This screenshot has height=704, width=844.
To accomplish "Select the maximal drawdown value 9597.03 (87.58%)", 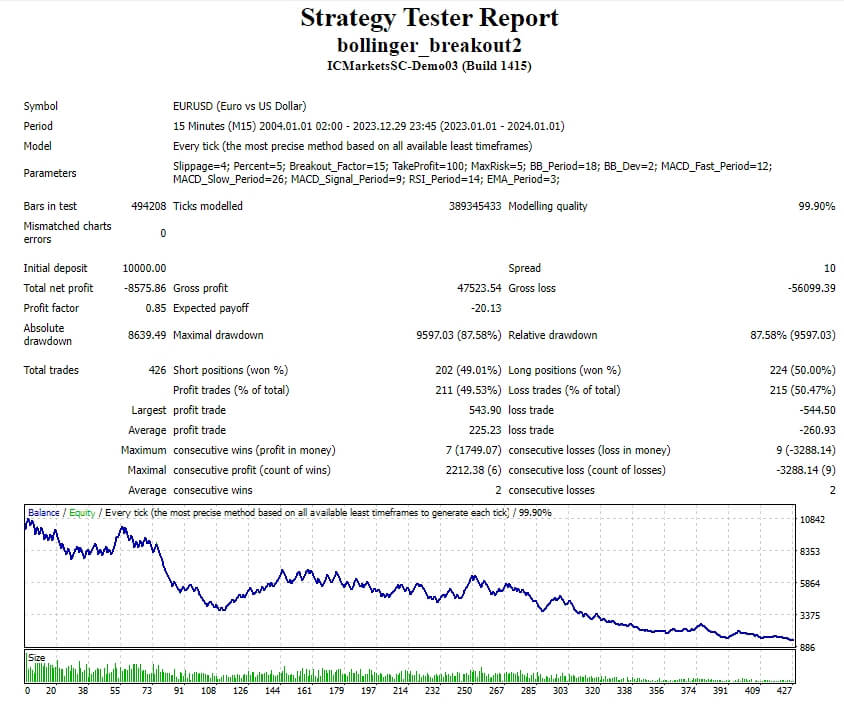I will pos(459,335).
